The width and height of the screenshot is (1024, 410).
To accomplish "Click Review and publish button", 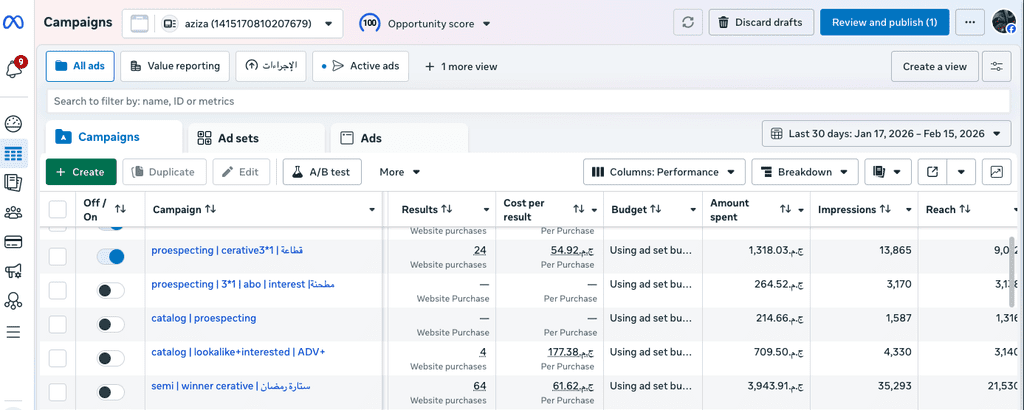I will point(884,22).
